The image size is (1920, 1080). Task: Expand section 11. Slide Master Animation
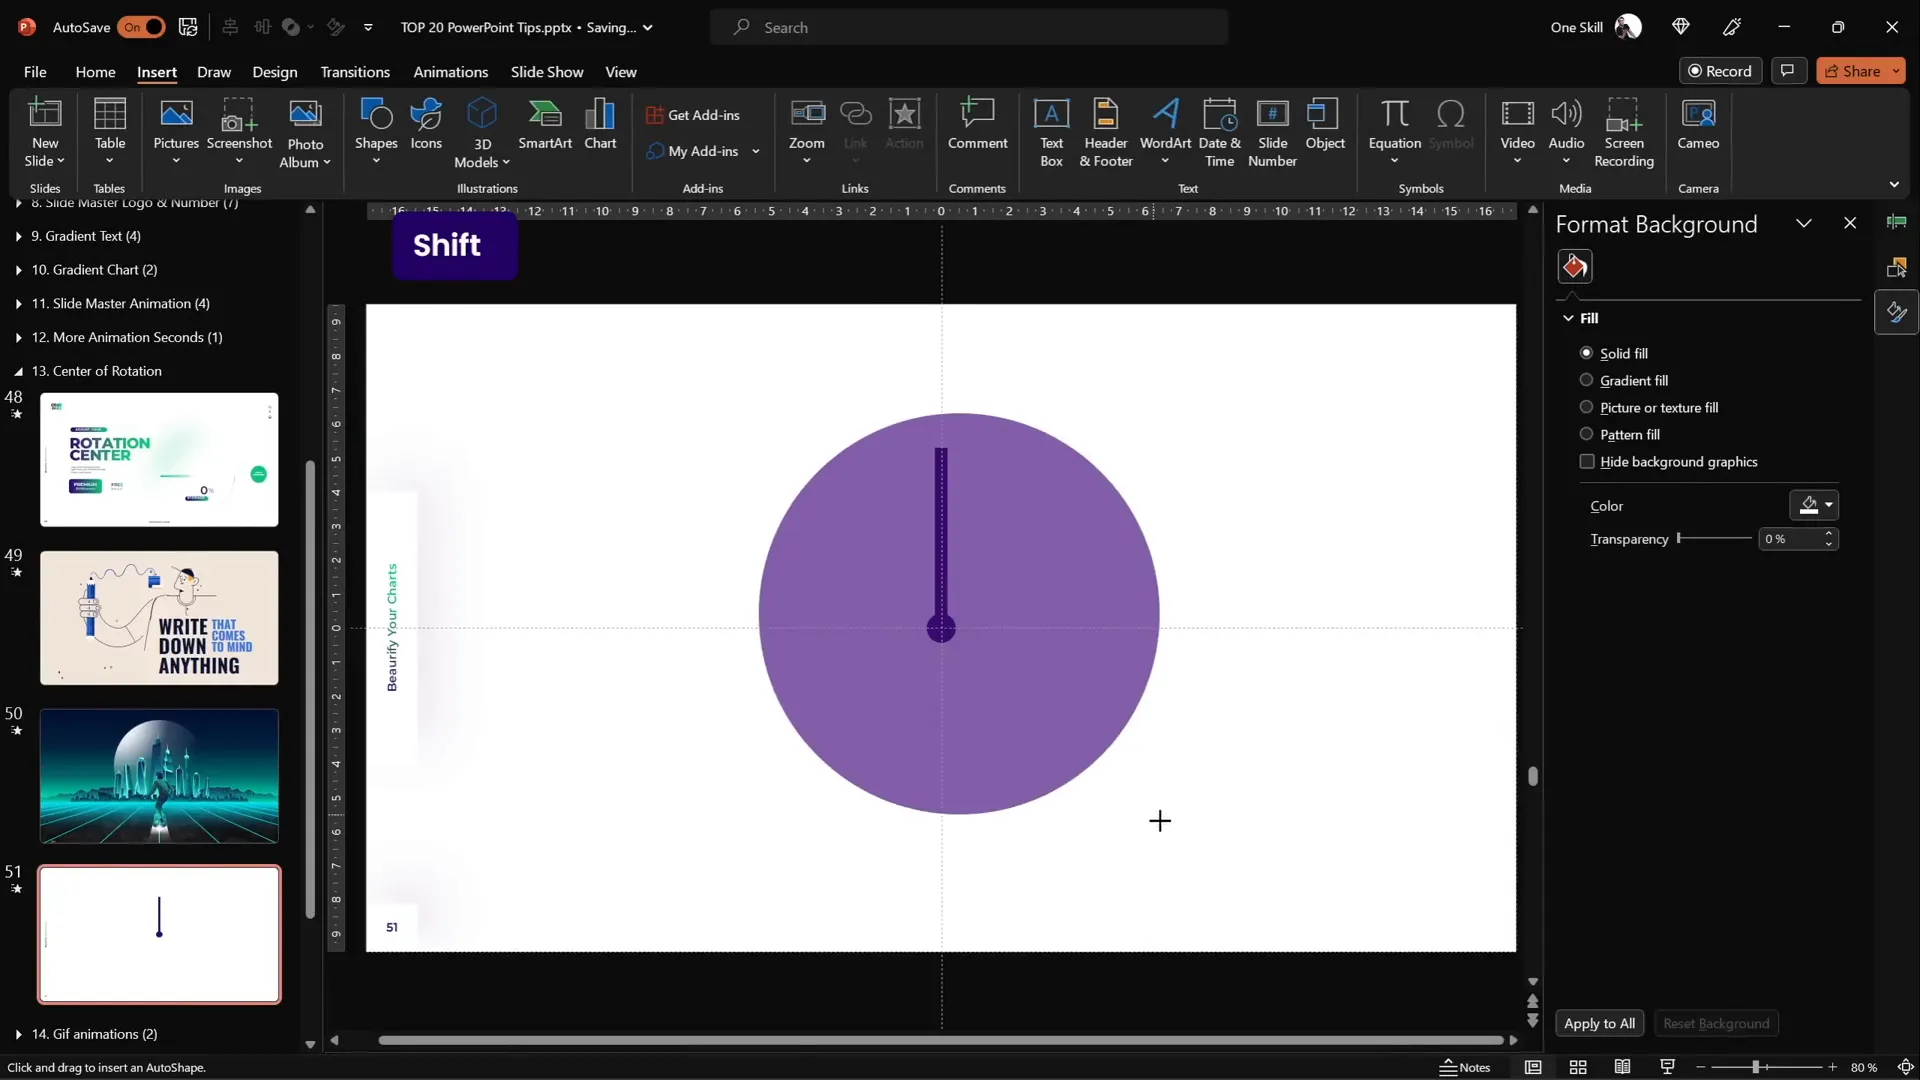point(18,304)
